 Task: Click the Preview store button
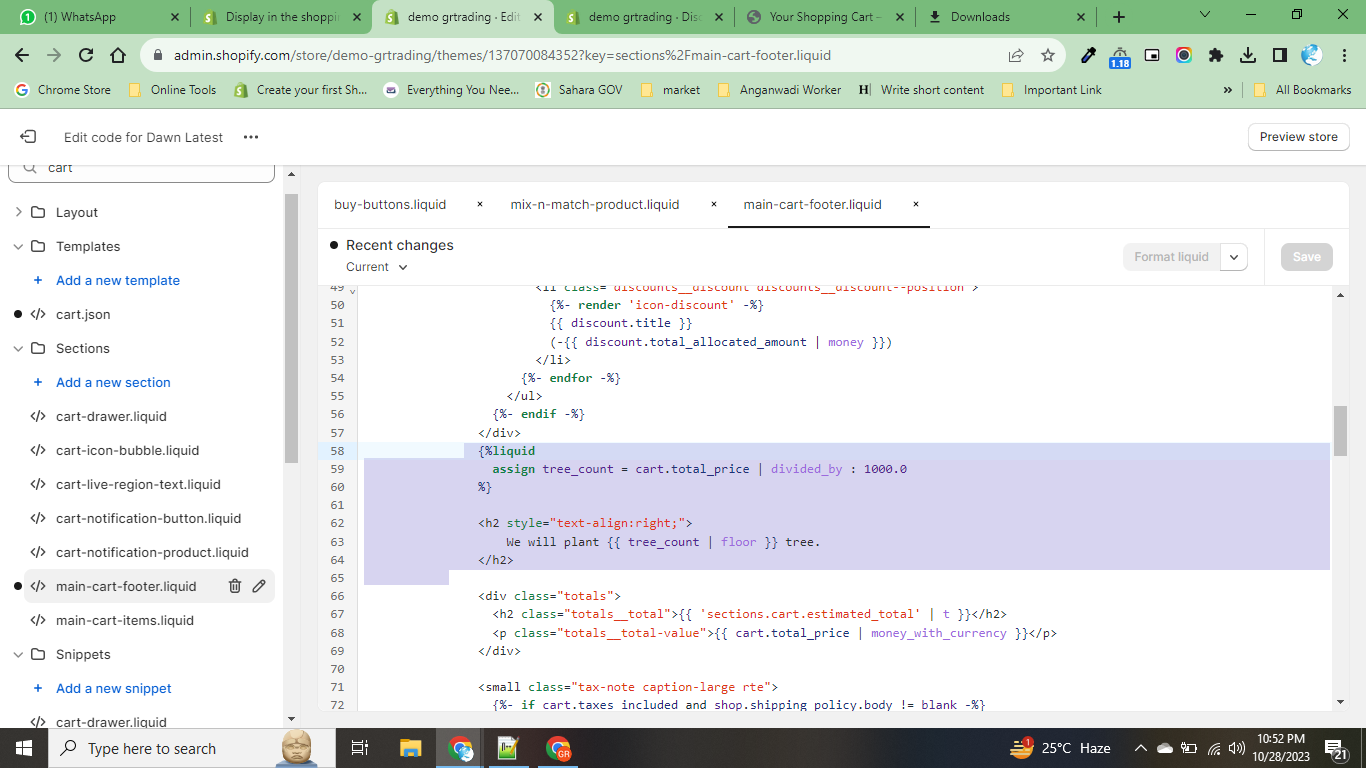tap(1298, 137)
